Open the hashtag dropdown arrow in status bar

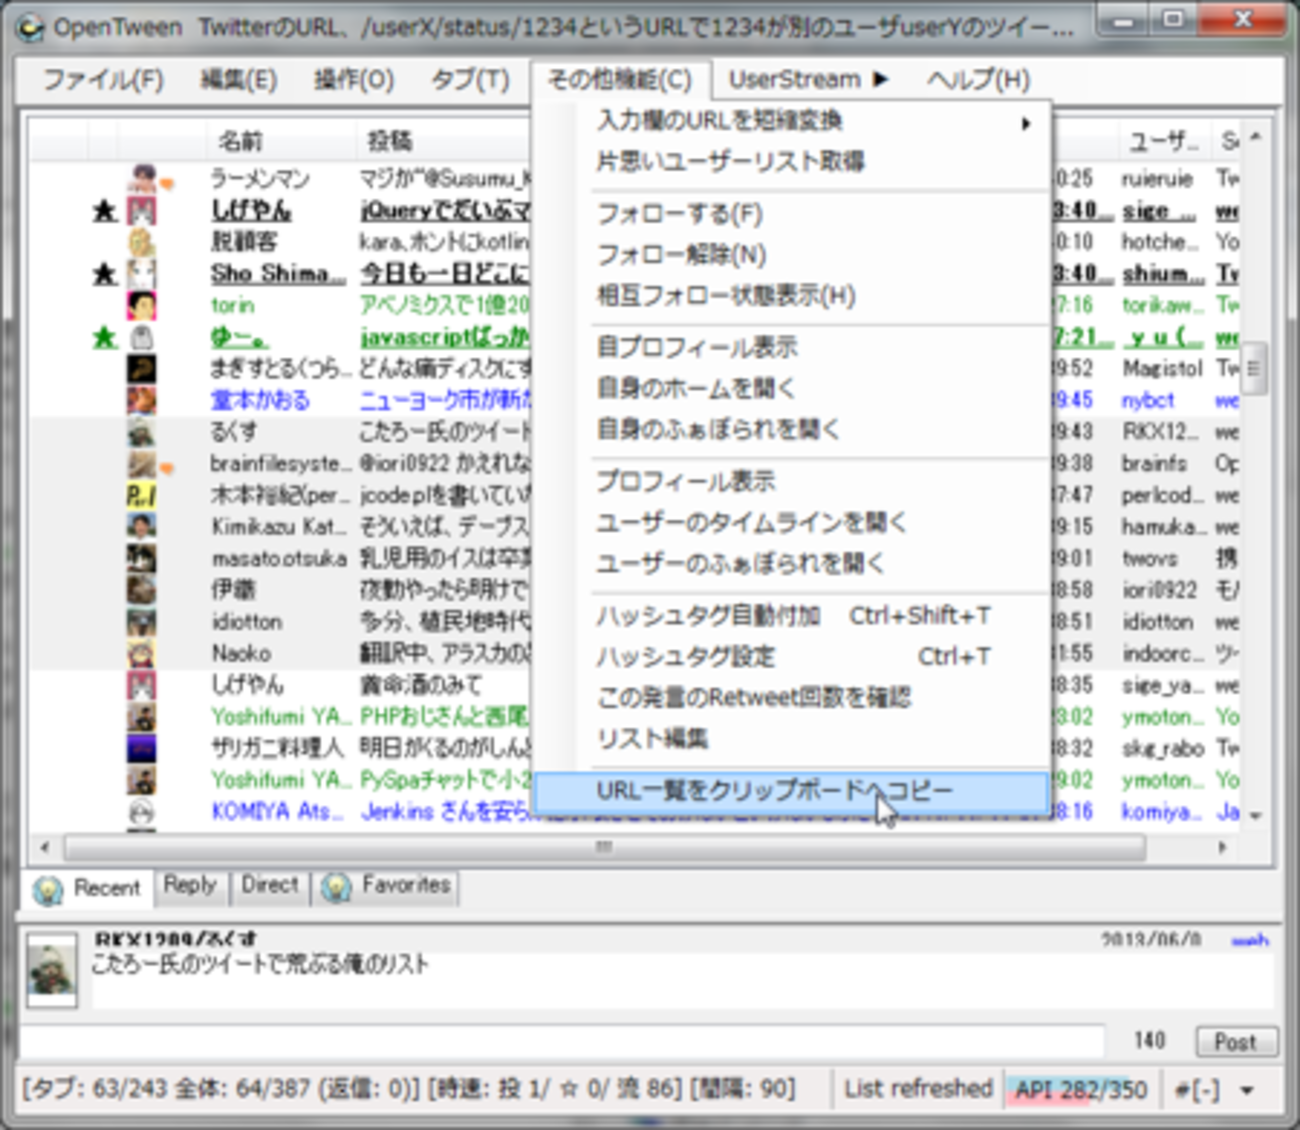pyautogui.click(x=1247, y=1090)
